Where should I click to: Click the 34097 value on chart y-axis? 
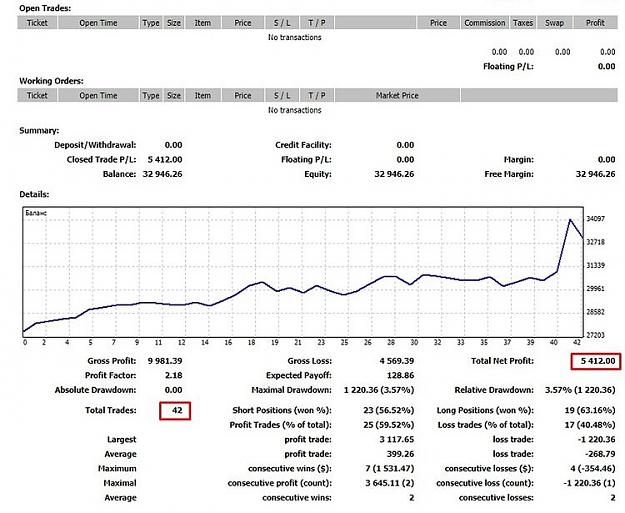coord(596,219)
